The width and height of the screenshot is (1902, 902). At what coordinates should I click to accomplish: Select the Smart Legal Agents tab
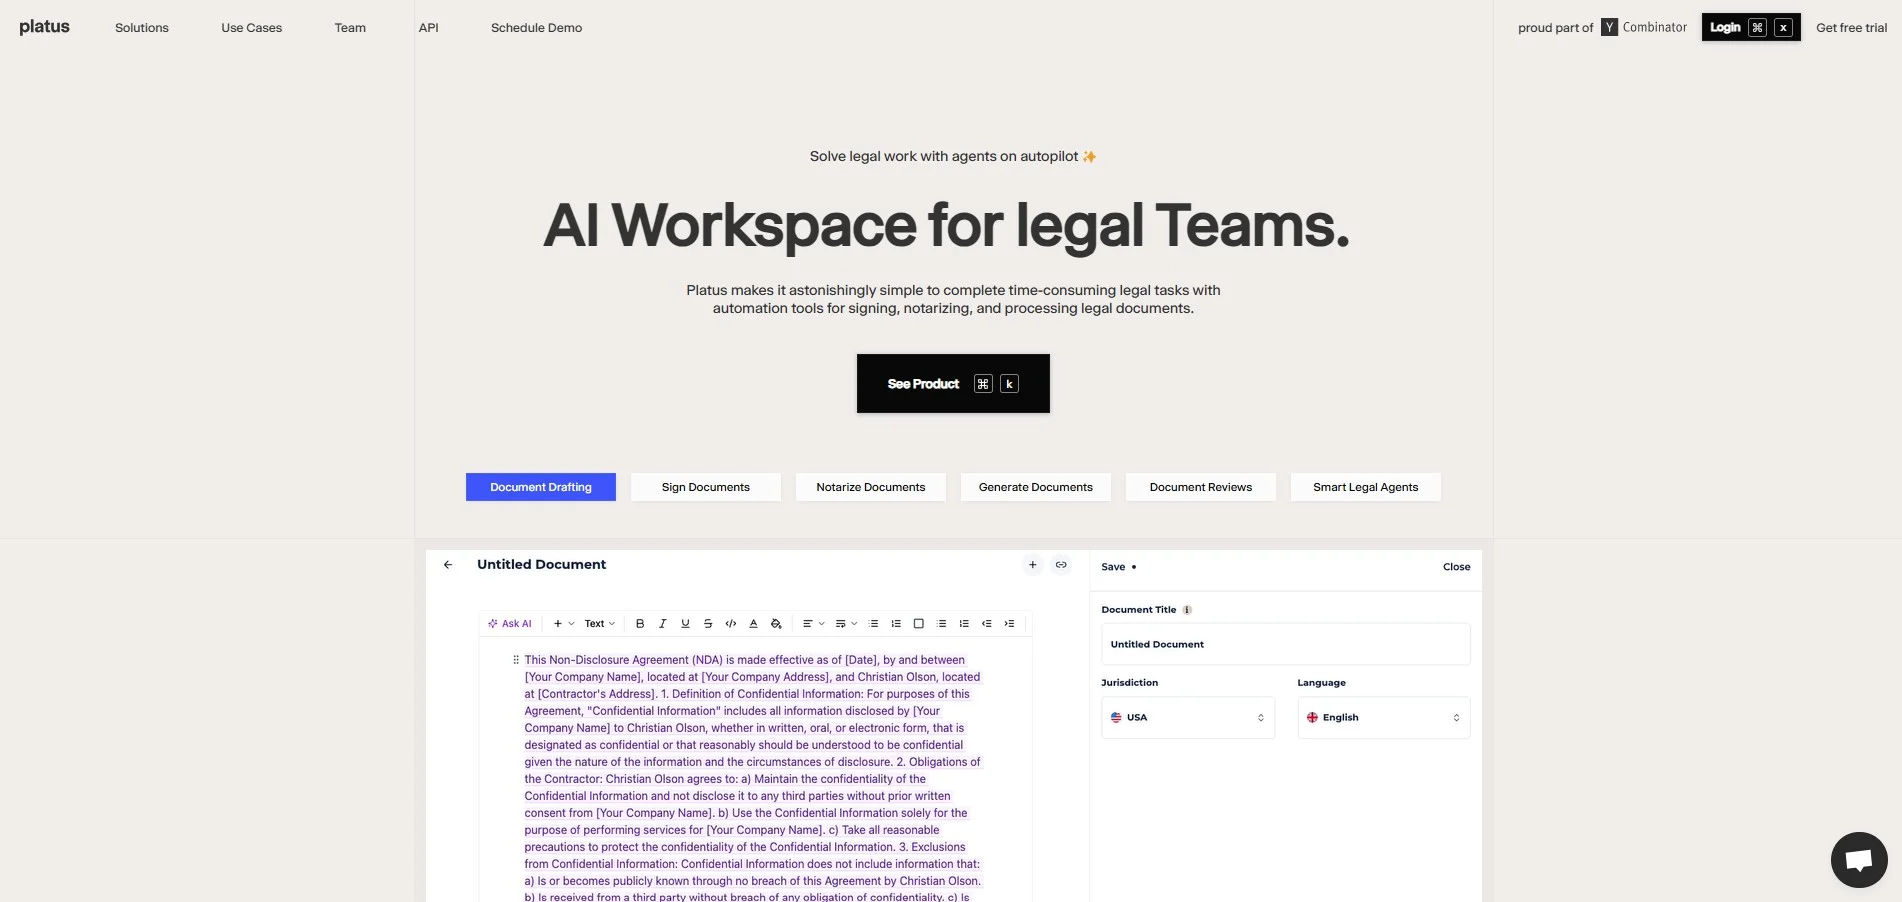[1365, 487]
